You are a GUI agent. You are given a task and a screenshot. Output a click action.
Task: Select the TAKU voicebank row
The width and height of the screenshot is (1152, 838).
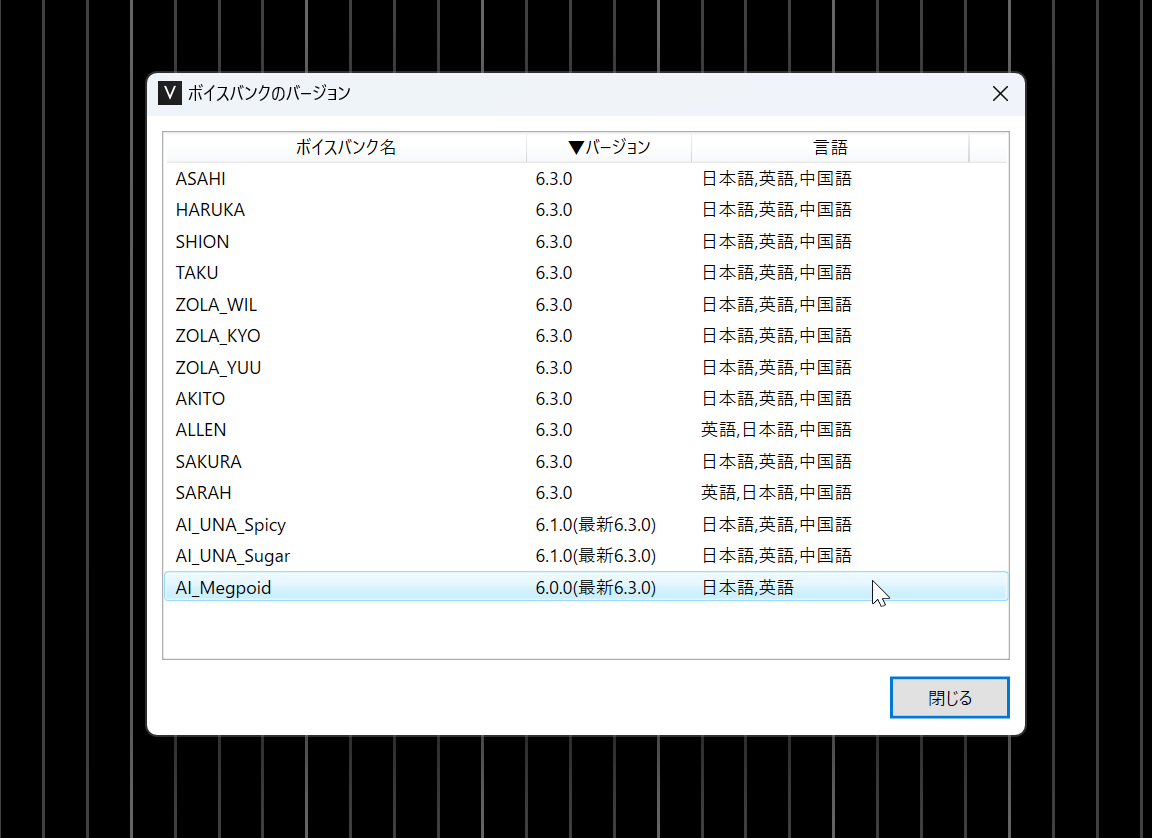click(586, 272)
